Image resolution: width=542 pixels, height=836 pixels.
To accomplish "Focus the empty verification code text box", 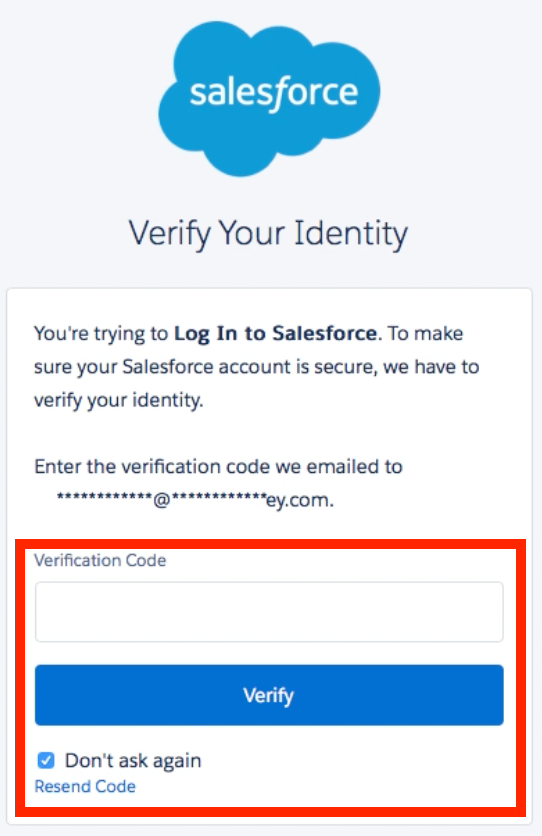I will click(269, 612).
